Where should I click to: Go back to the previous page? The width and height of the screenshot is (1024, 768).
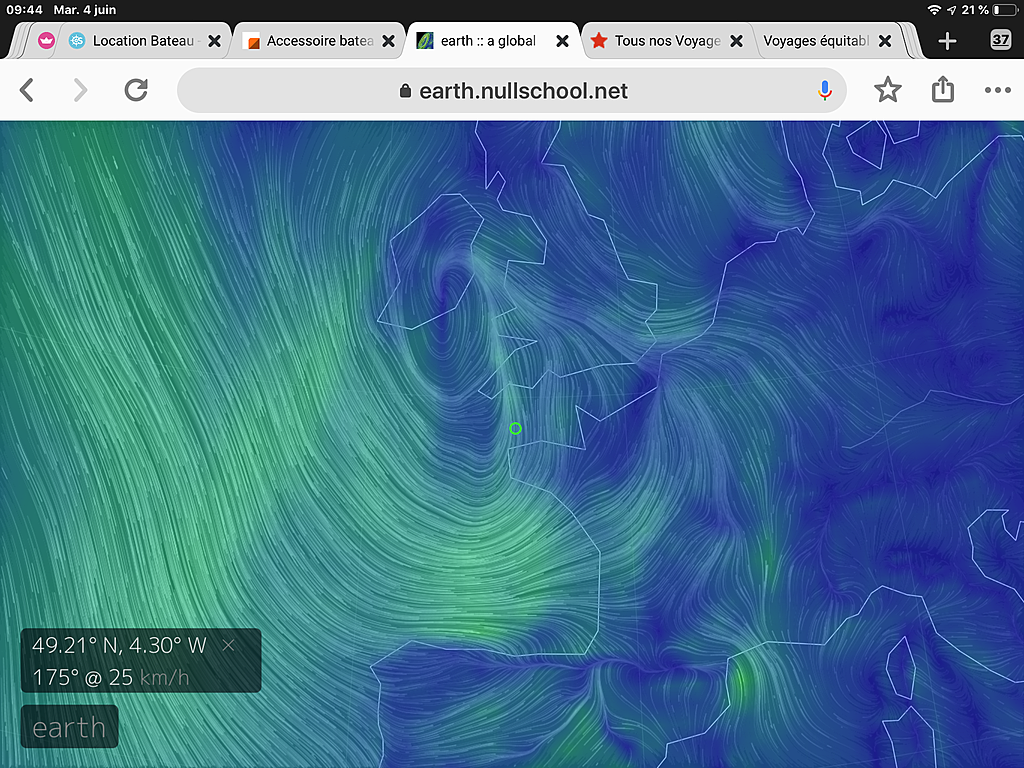click(27, 90)
